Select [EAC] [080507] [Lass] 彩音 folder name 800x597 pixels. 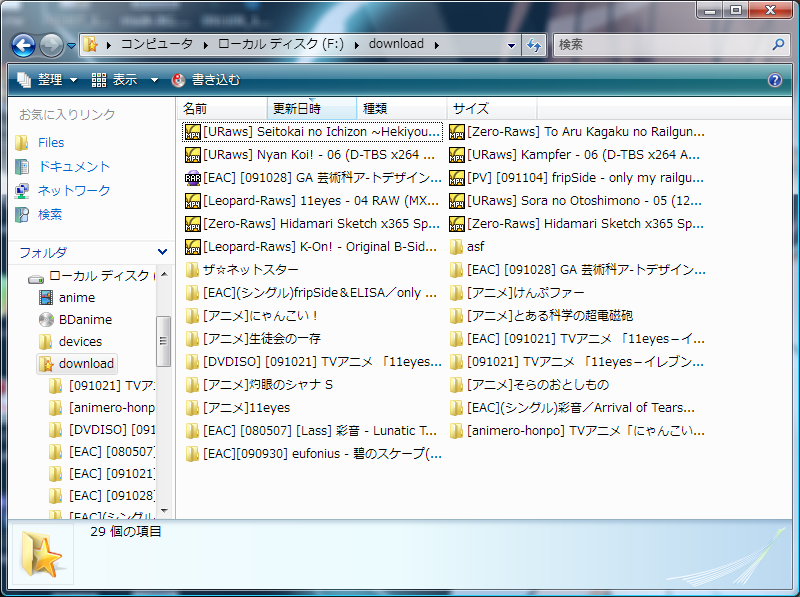pyautogui.click(x=320, y=431)
